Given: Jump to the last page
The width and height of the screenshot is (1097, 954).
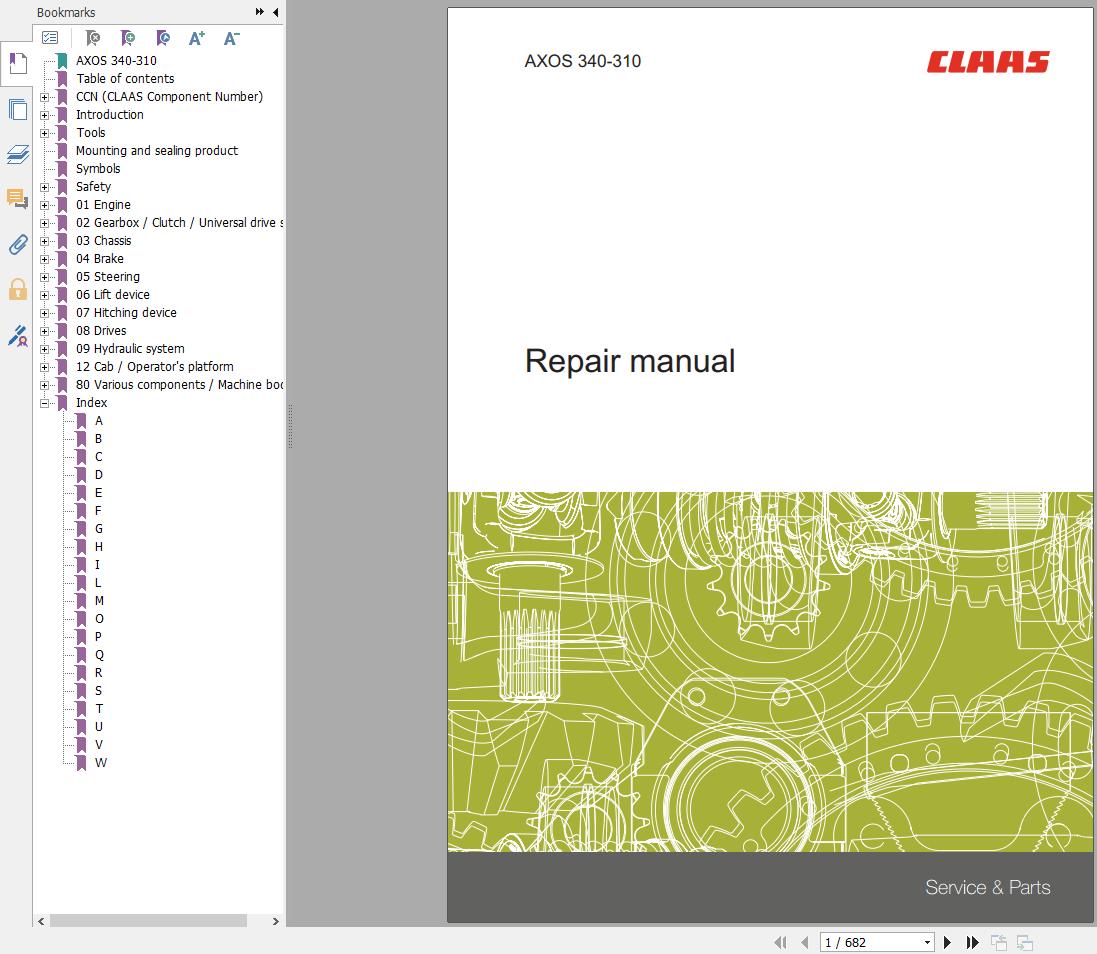Looking at the screenshot, I should click(x=972, y=942).
